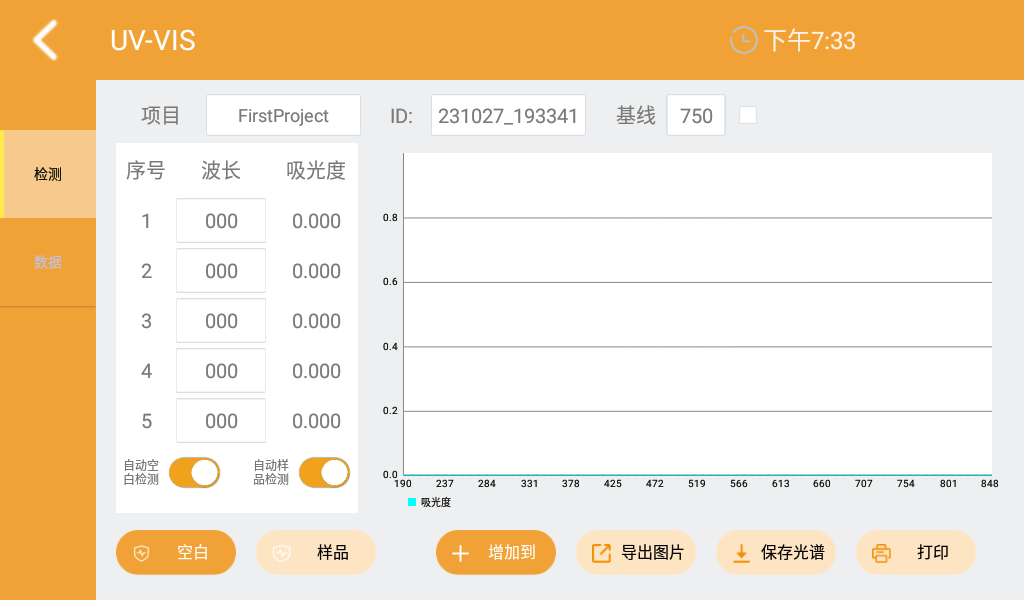Click the 基线 value field showing 750
The height and width of the screenshot is (600, 1024).
(x=696, y=115)
